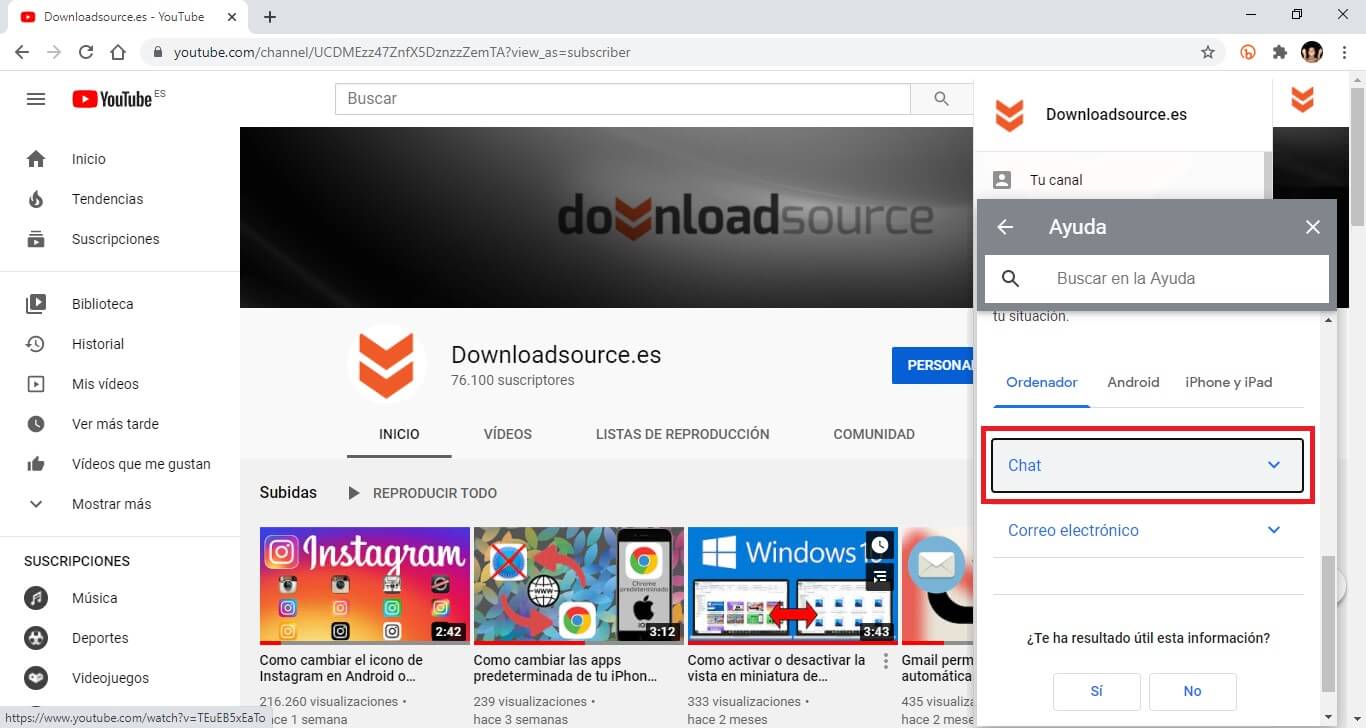The width and height of the screenshot is (1366, 728).
Task: Expand the Correo electrónico option
Action: 1148,530
